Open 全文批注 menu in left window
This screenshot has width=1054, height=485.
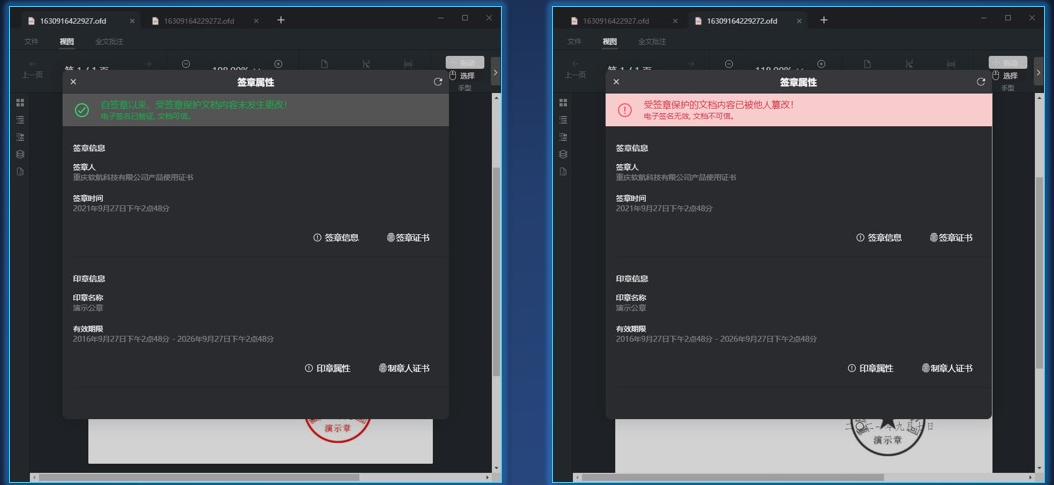(109, 42)
